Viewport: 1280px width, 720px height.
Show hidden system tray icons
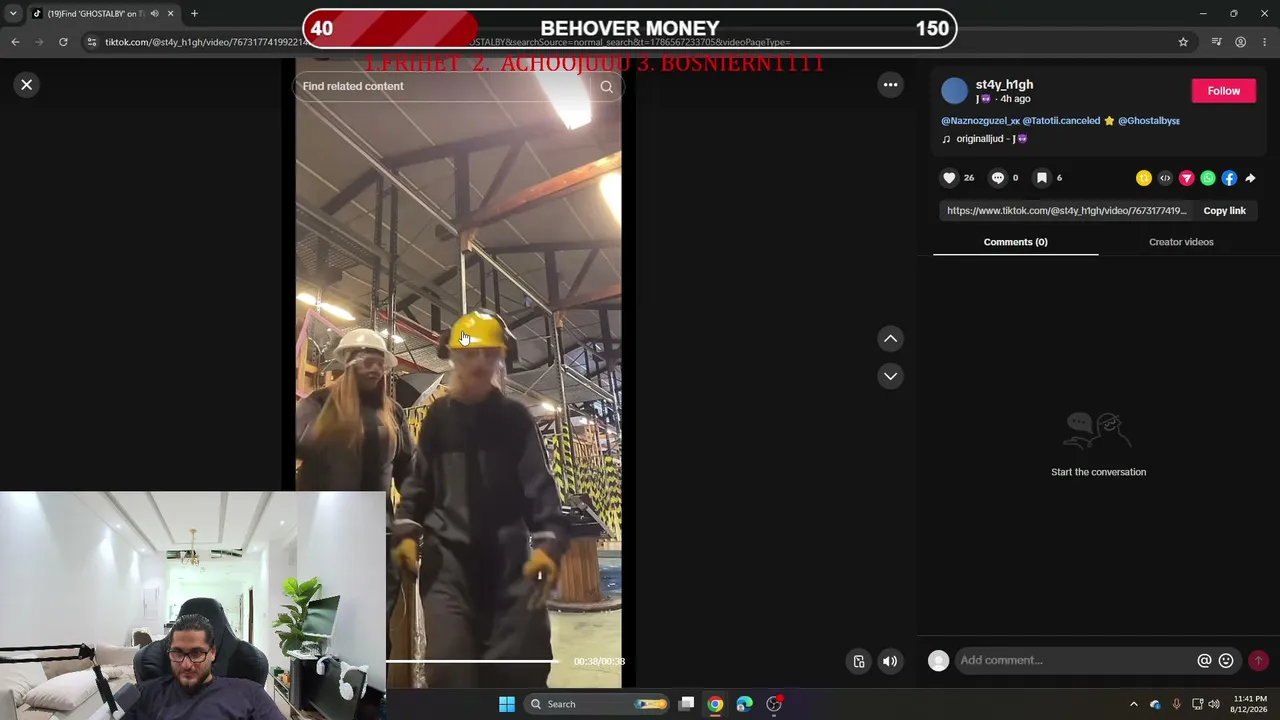(x=1133, y=704)
